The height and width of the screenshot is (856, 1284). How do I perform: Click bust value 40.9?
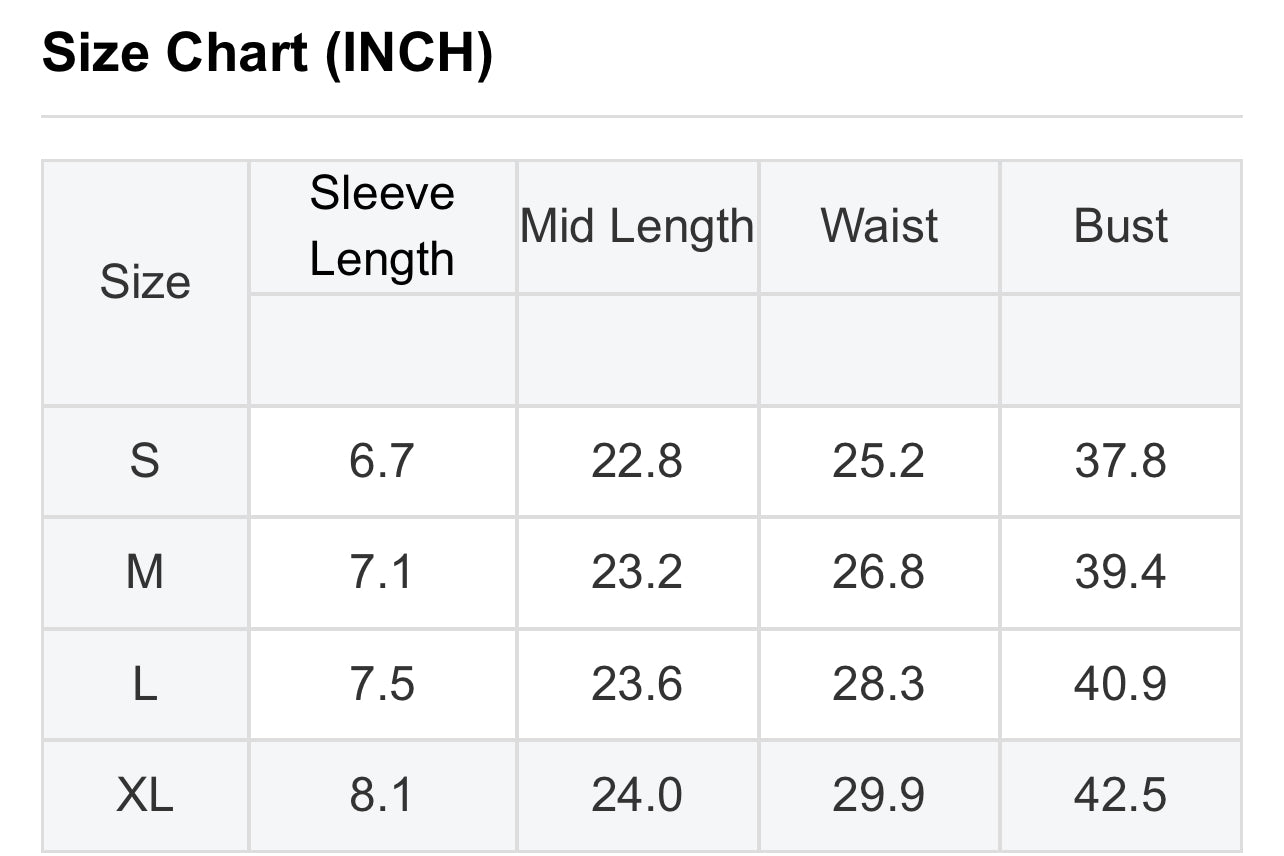point(1120,684)
